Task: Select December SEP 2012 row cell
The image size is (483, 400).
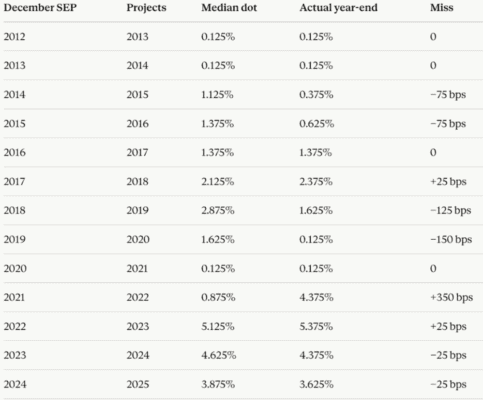Action: coord(14,37)
